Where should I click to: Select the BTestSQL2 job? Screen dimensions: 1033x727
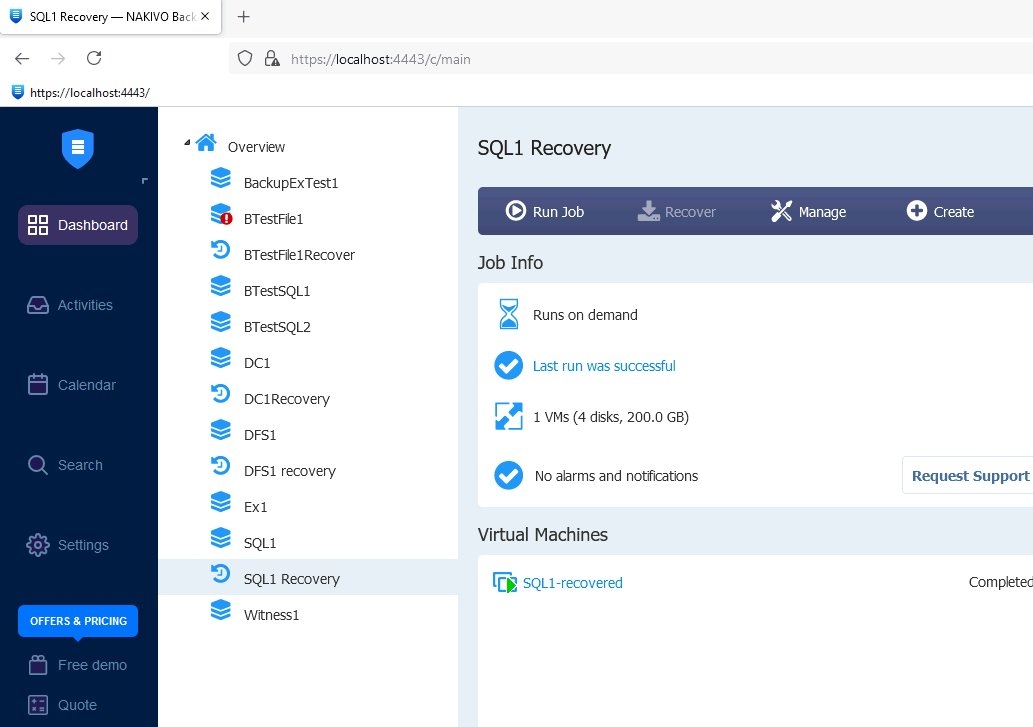coord(277,327)
